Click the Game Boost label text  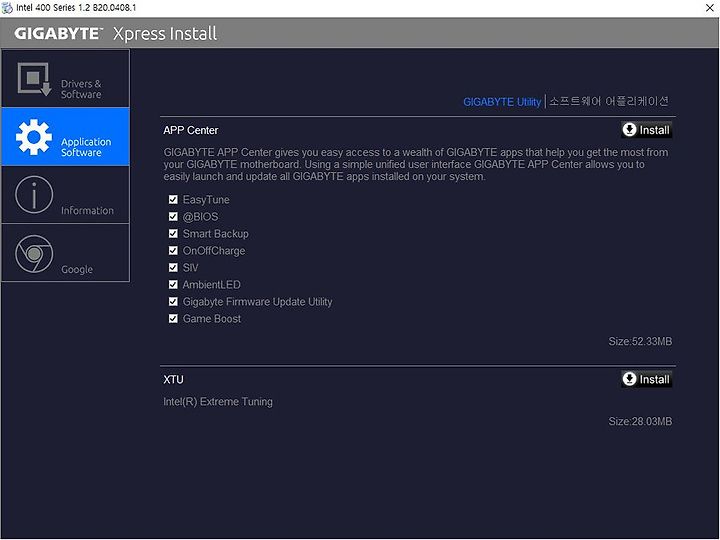212,319
